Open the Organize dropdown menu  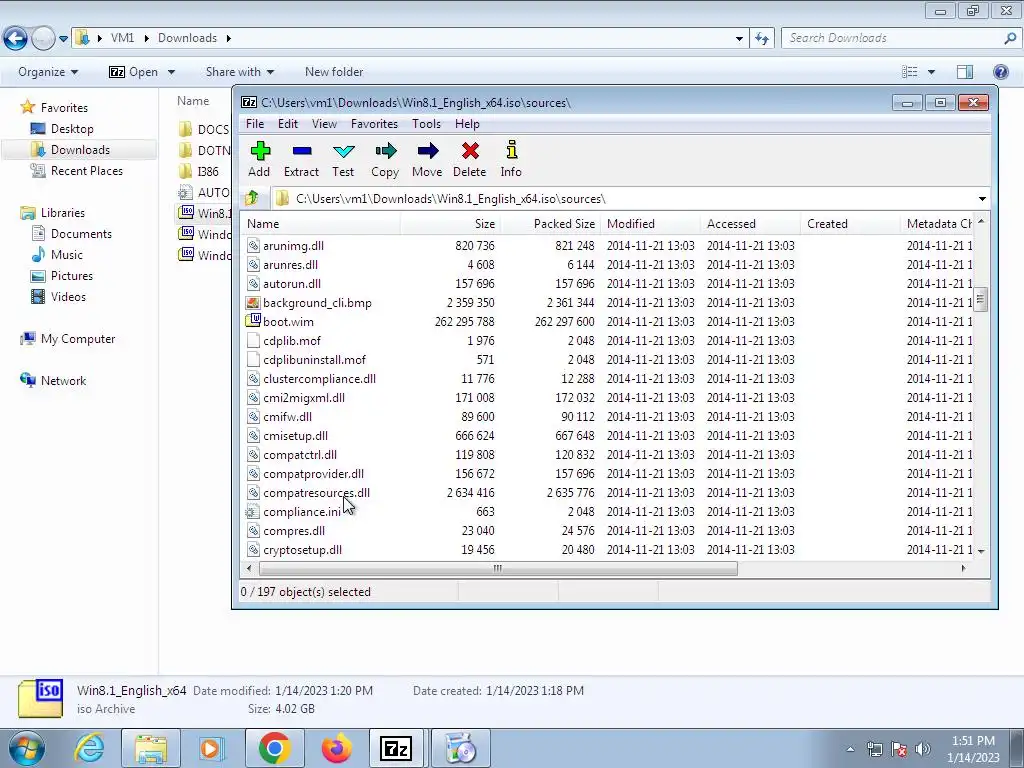pyautogui.click(x=48, y=72)
